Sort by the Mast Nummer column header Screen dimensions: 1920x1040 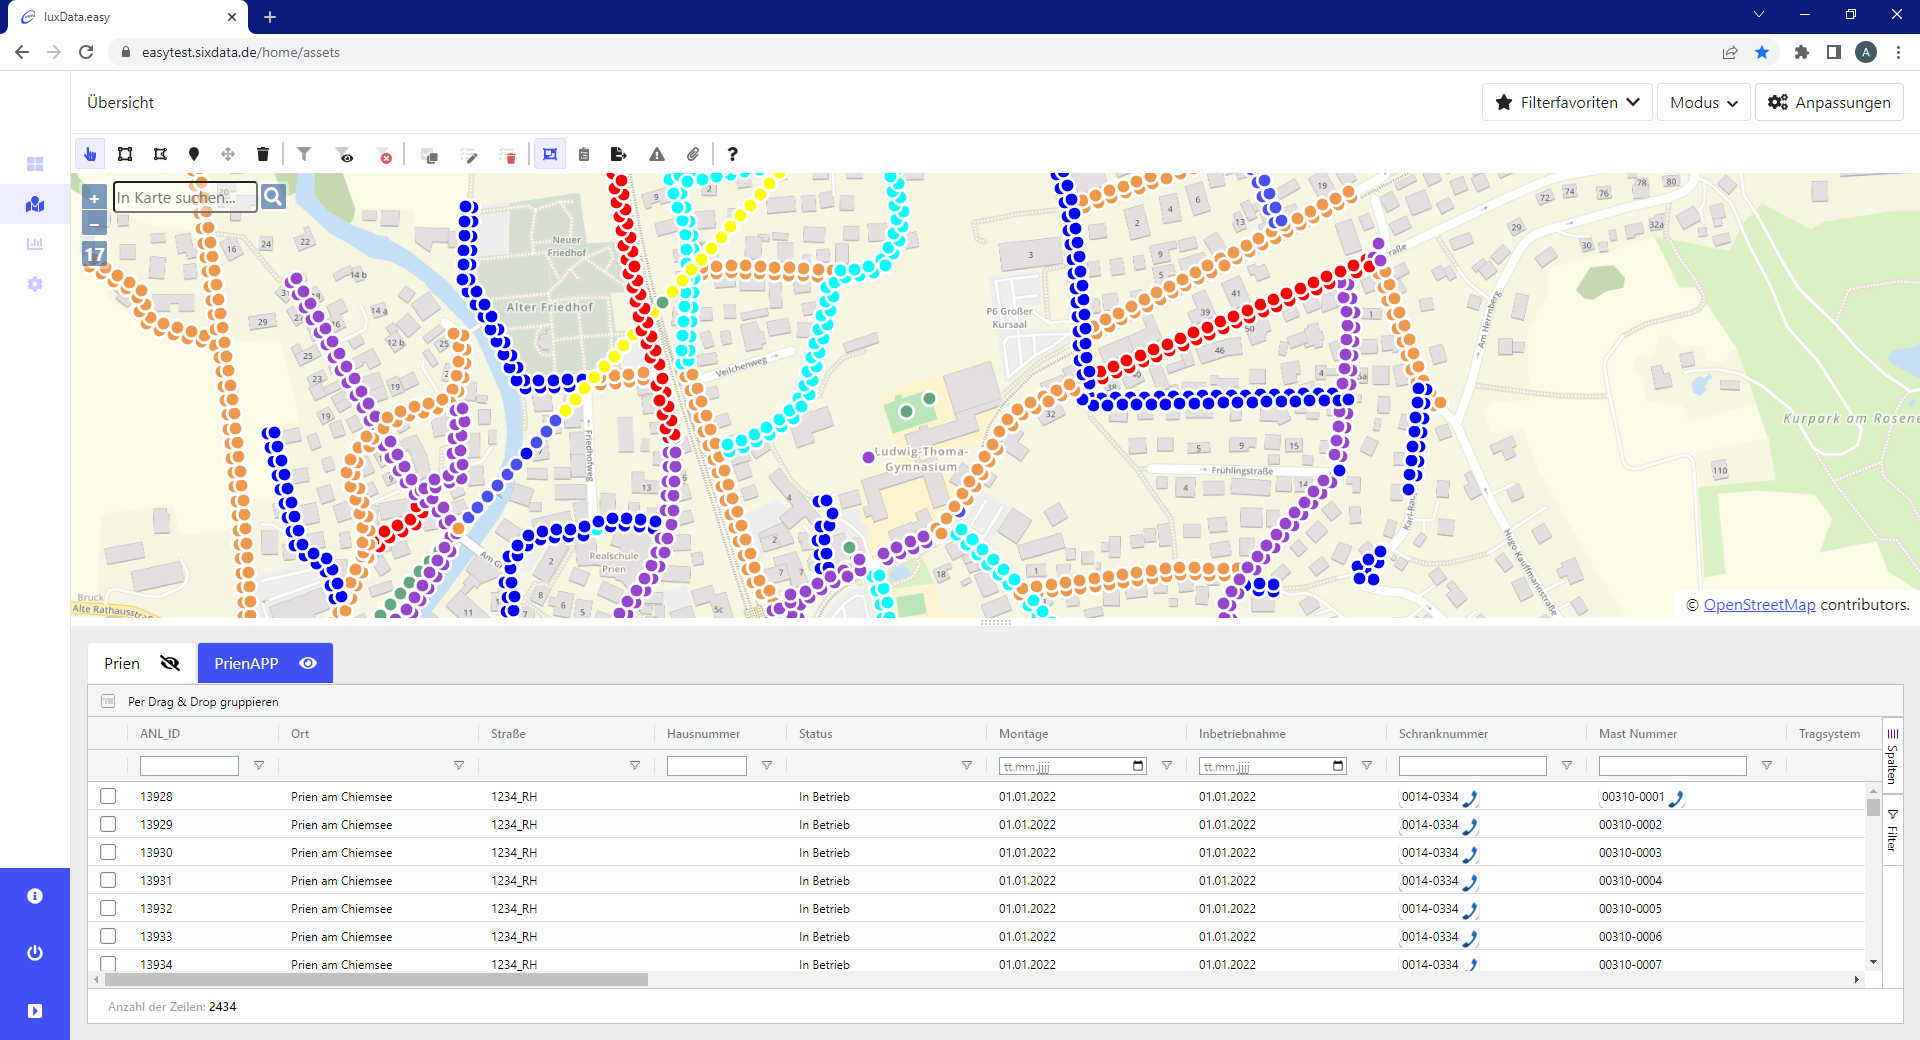click(1637, 733)
